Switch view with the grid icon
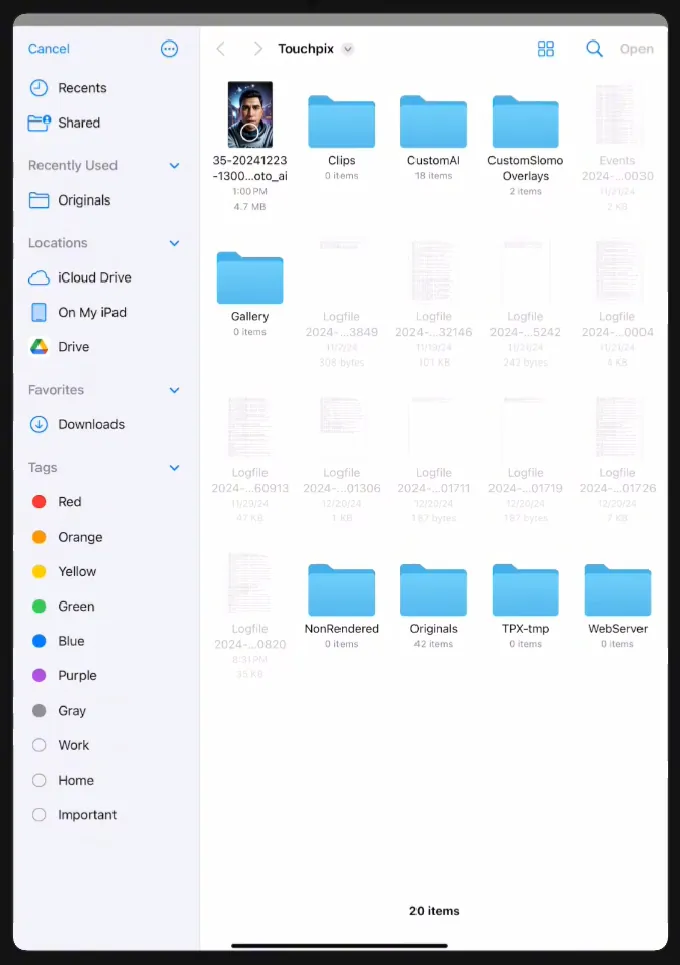Viewport: 680px width, 965px height. click(x=546, y=49)
